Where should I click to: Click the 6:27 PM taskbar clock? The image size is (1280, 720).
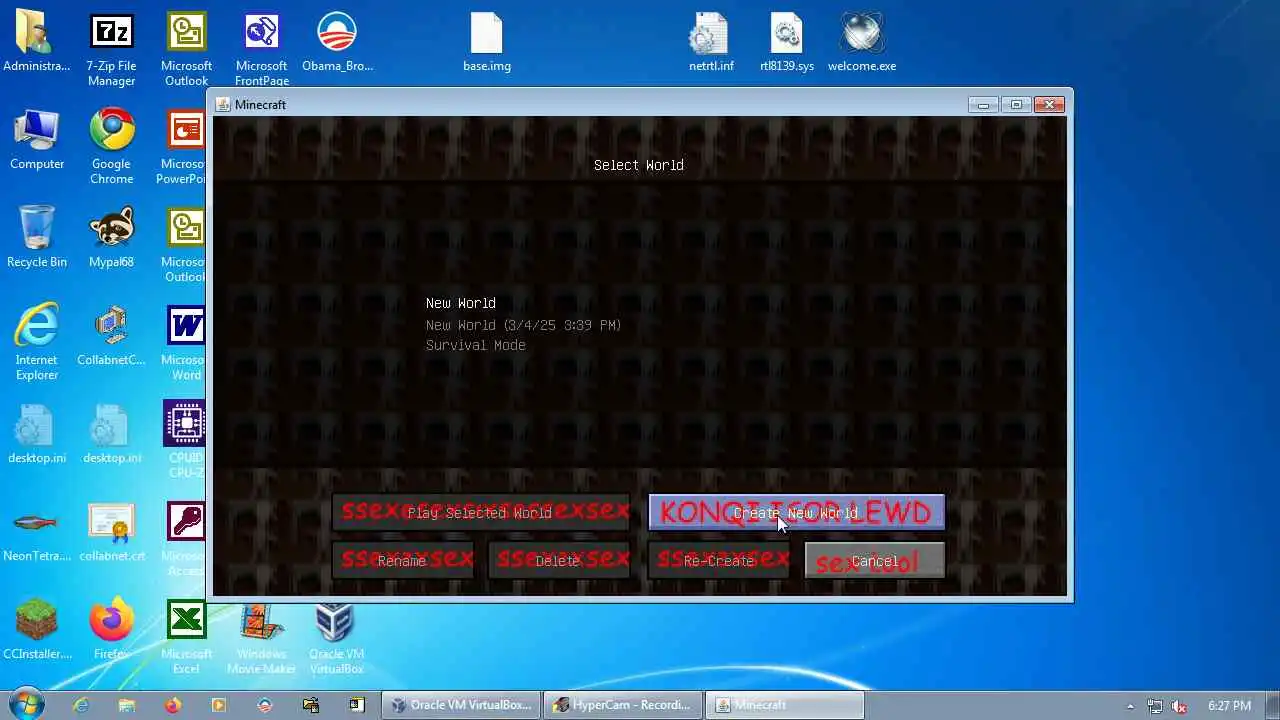point(1229,705)
